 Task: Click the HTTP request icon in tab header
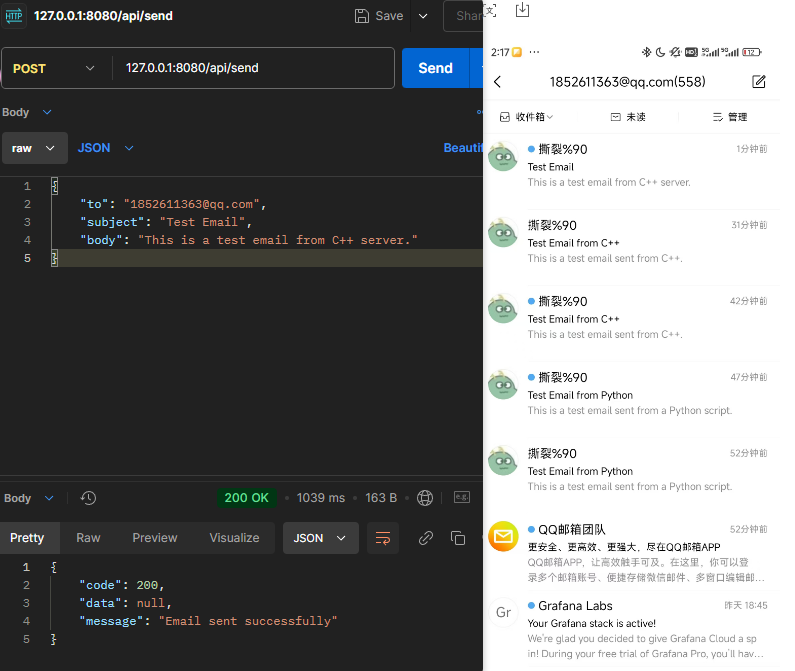14,16
